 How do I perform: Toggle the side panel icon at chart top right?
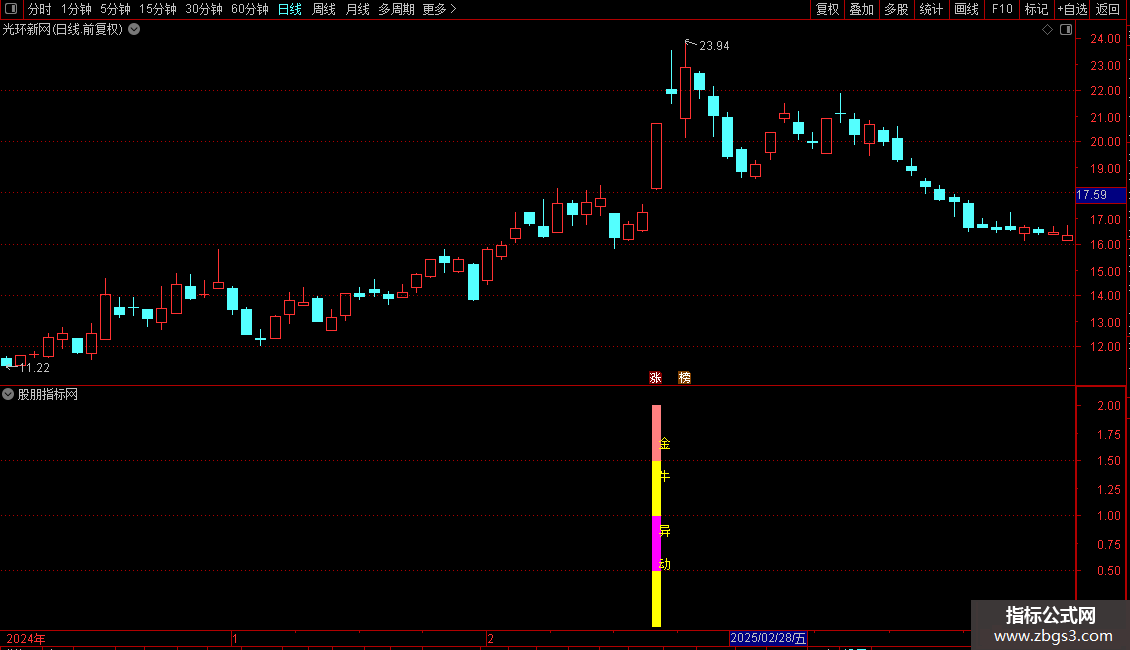click(1066, 30)
